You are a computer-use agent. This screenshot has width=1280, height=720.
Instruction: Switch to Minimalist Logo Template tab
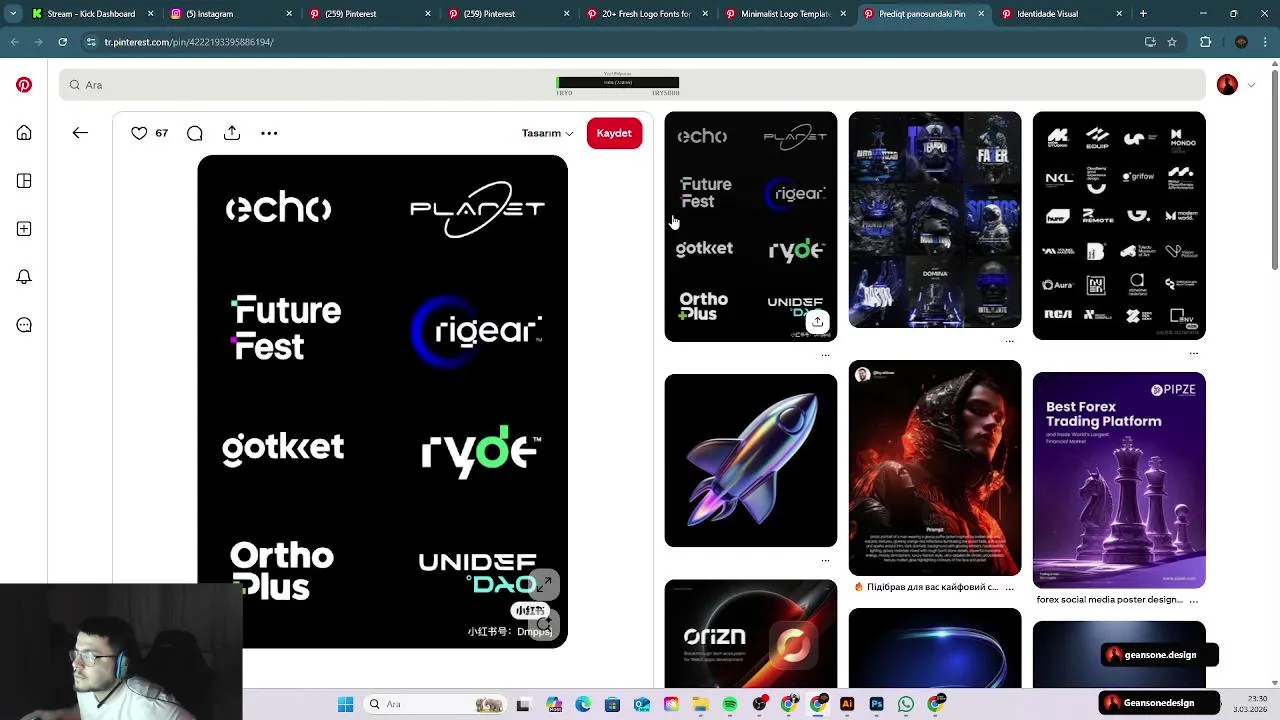[783, 14]
